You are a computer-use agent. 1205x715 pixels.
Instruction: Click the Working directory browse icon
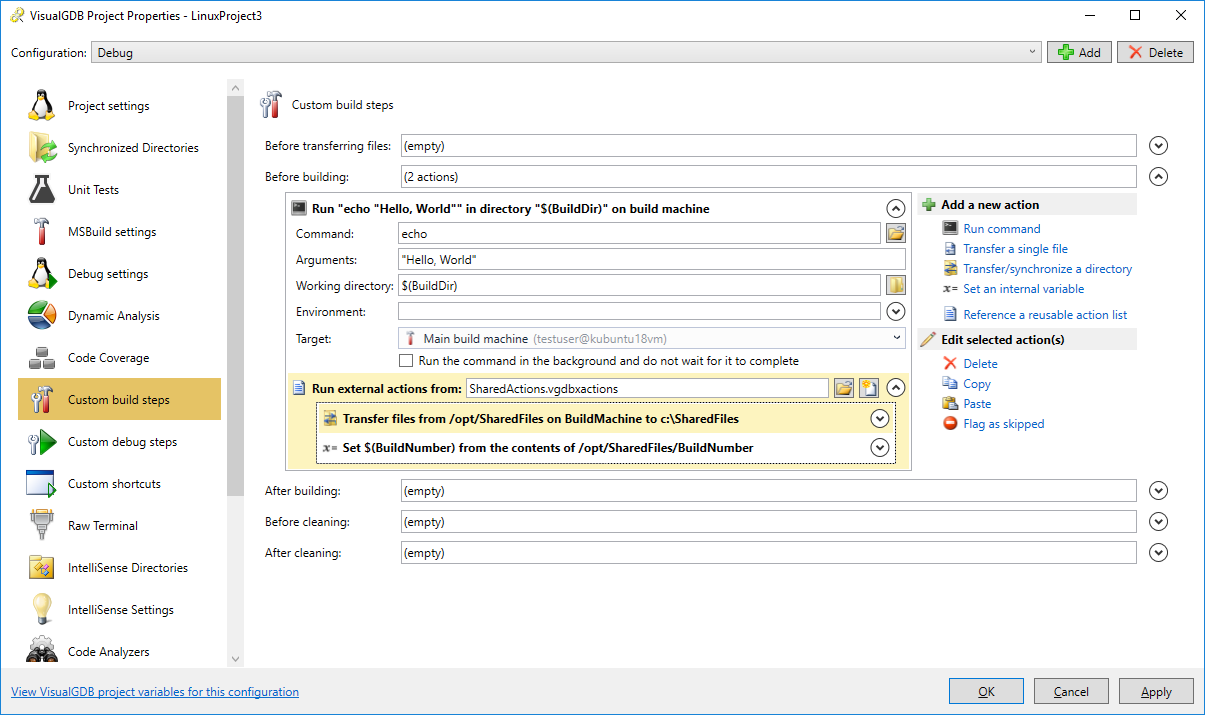tap(895, 285)
